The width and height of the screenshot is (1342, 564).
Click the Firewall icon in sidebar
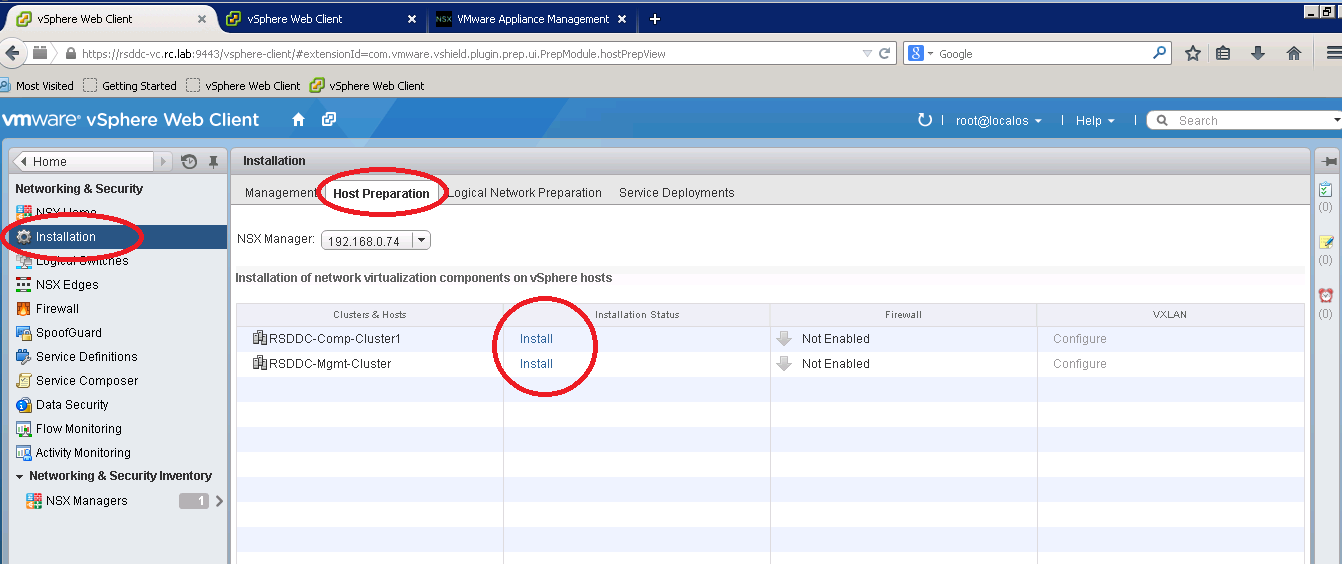[x=24, y=309]
